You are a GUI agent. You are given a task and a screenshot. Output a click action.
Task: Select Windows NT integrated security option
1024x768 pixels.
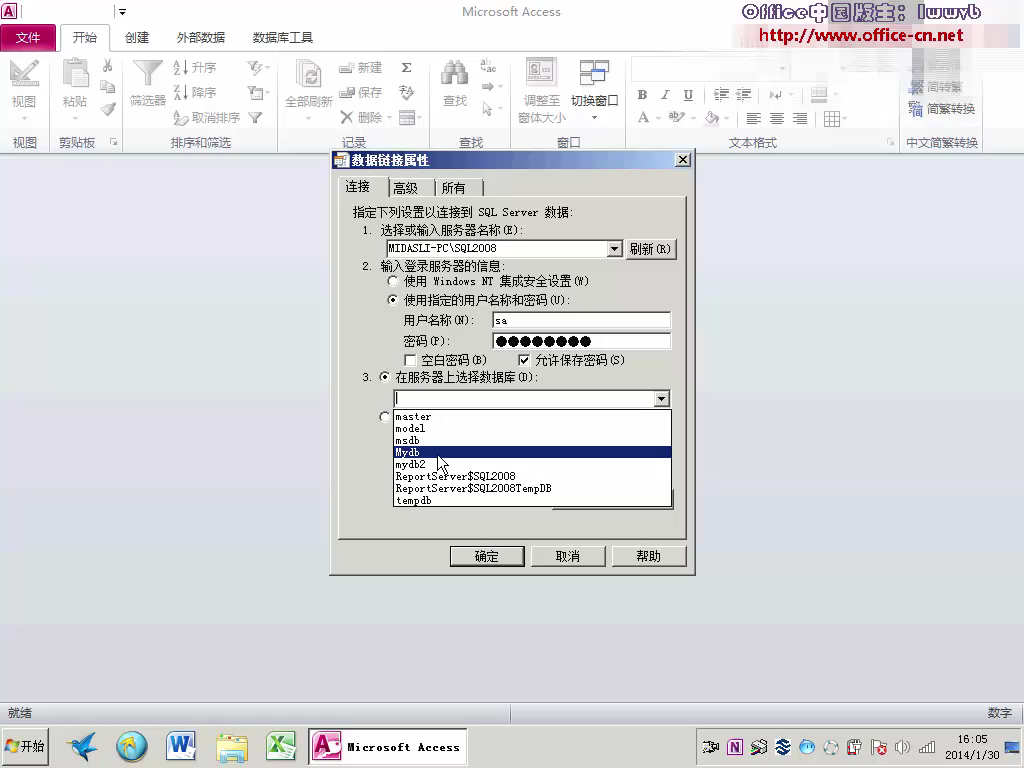coord(392,281)
